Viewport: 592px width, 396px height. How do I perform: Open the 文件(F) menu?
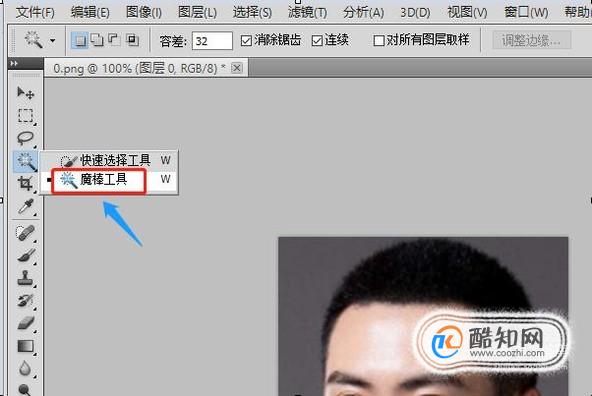pyautogui.click(x=35, y=13)
